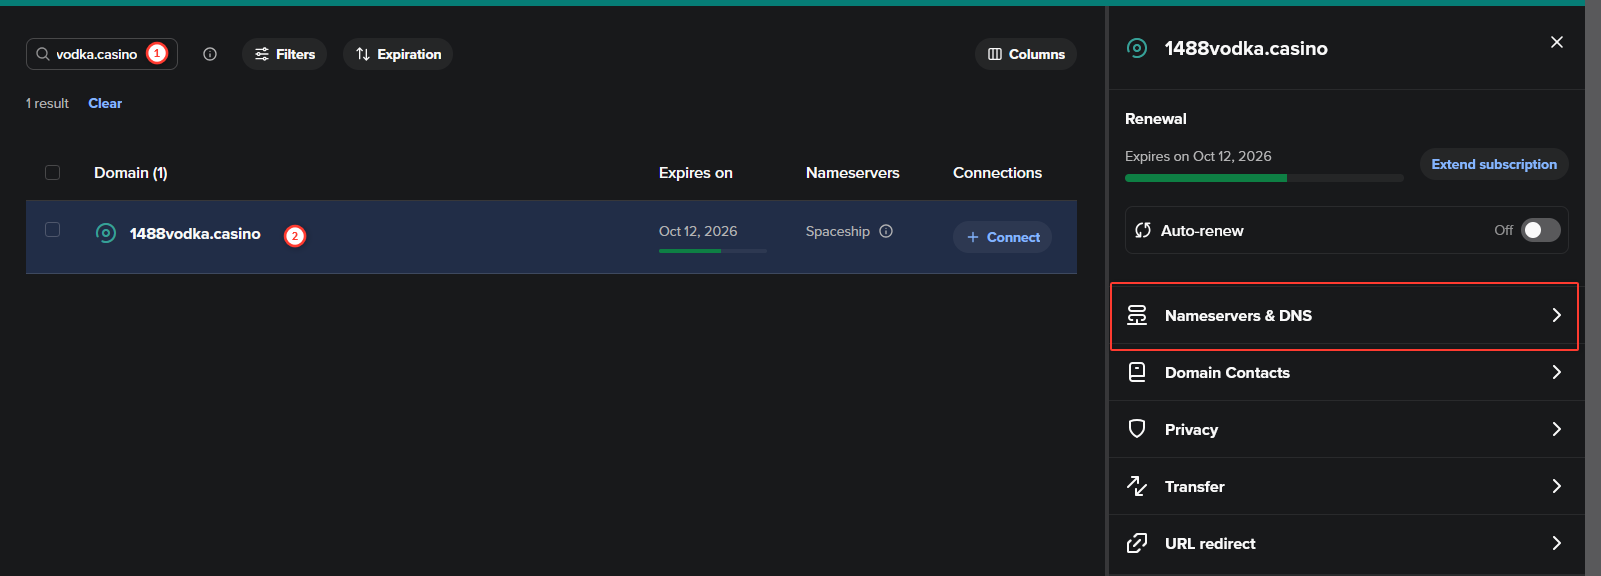Click the Clear link to reset search

click(105, 103)
